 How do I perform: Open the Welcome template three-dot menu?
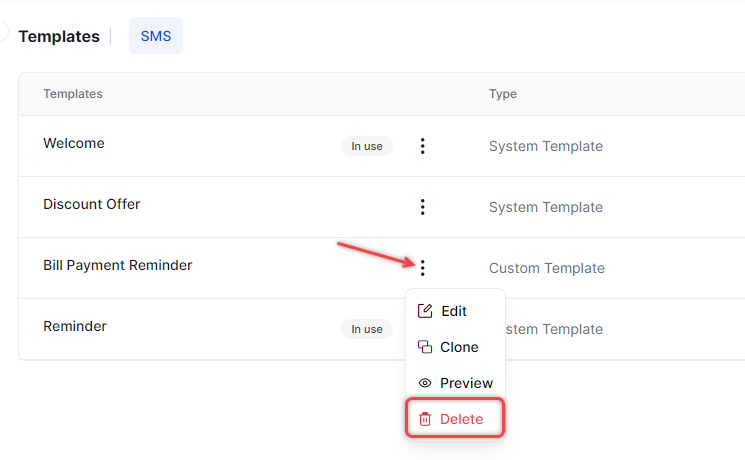click(422, 146)
